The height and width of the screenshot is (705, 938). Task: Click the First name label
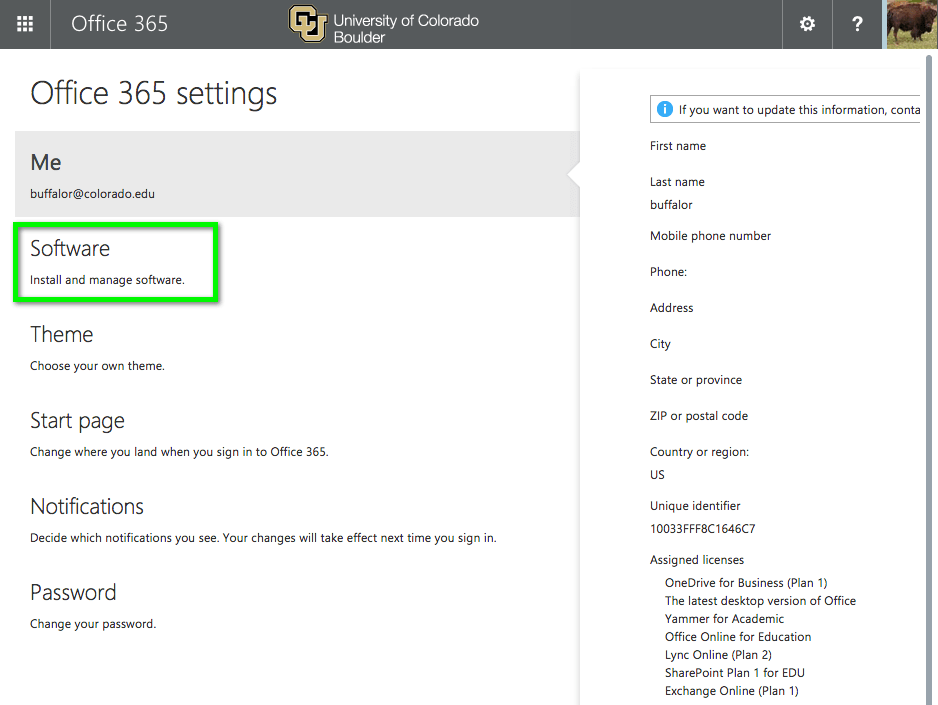pos(678,146)
